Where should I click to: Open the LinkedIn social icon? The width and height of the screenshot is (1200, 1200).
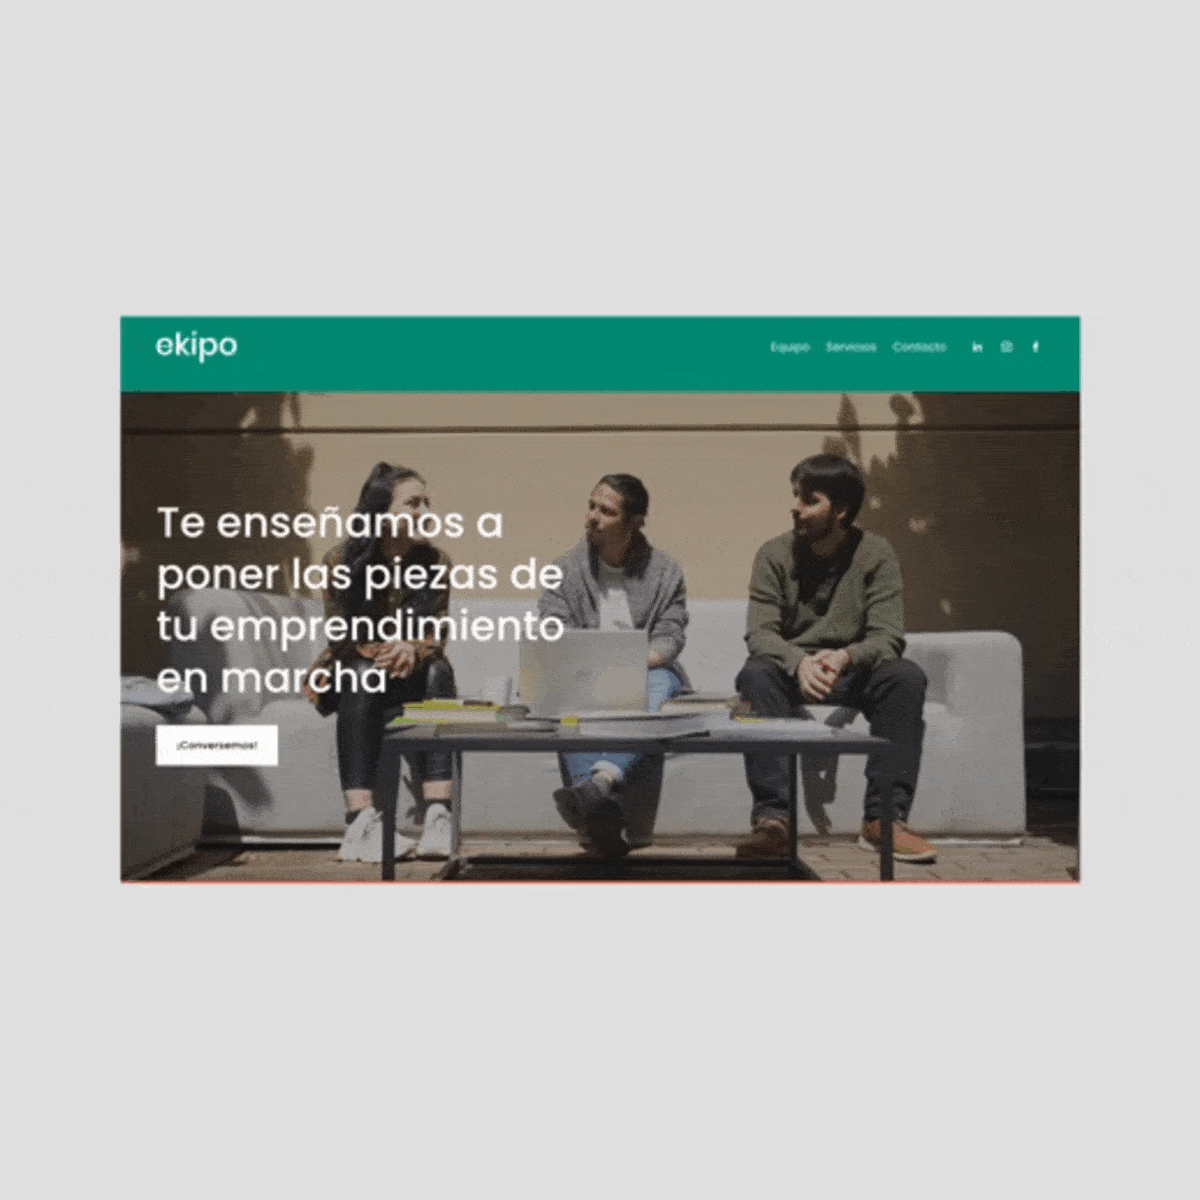[977, 347]
